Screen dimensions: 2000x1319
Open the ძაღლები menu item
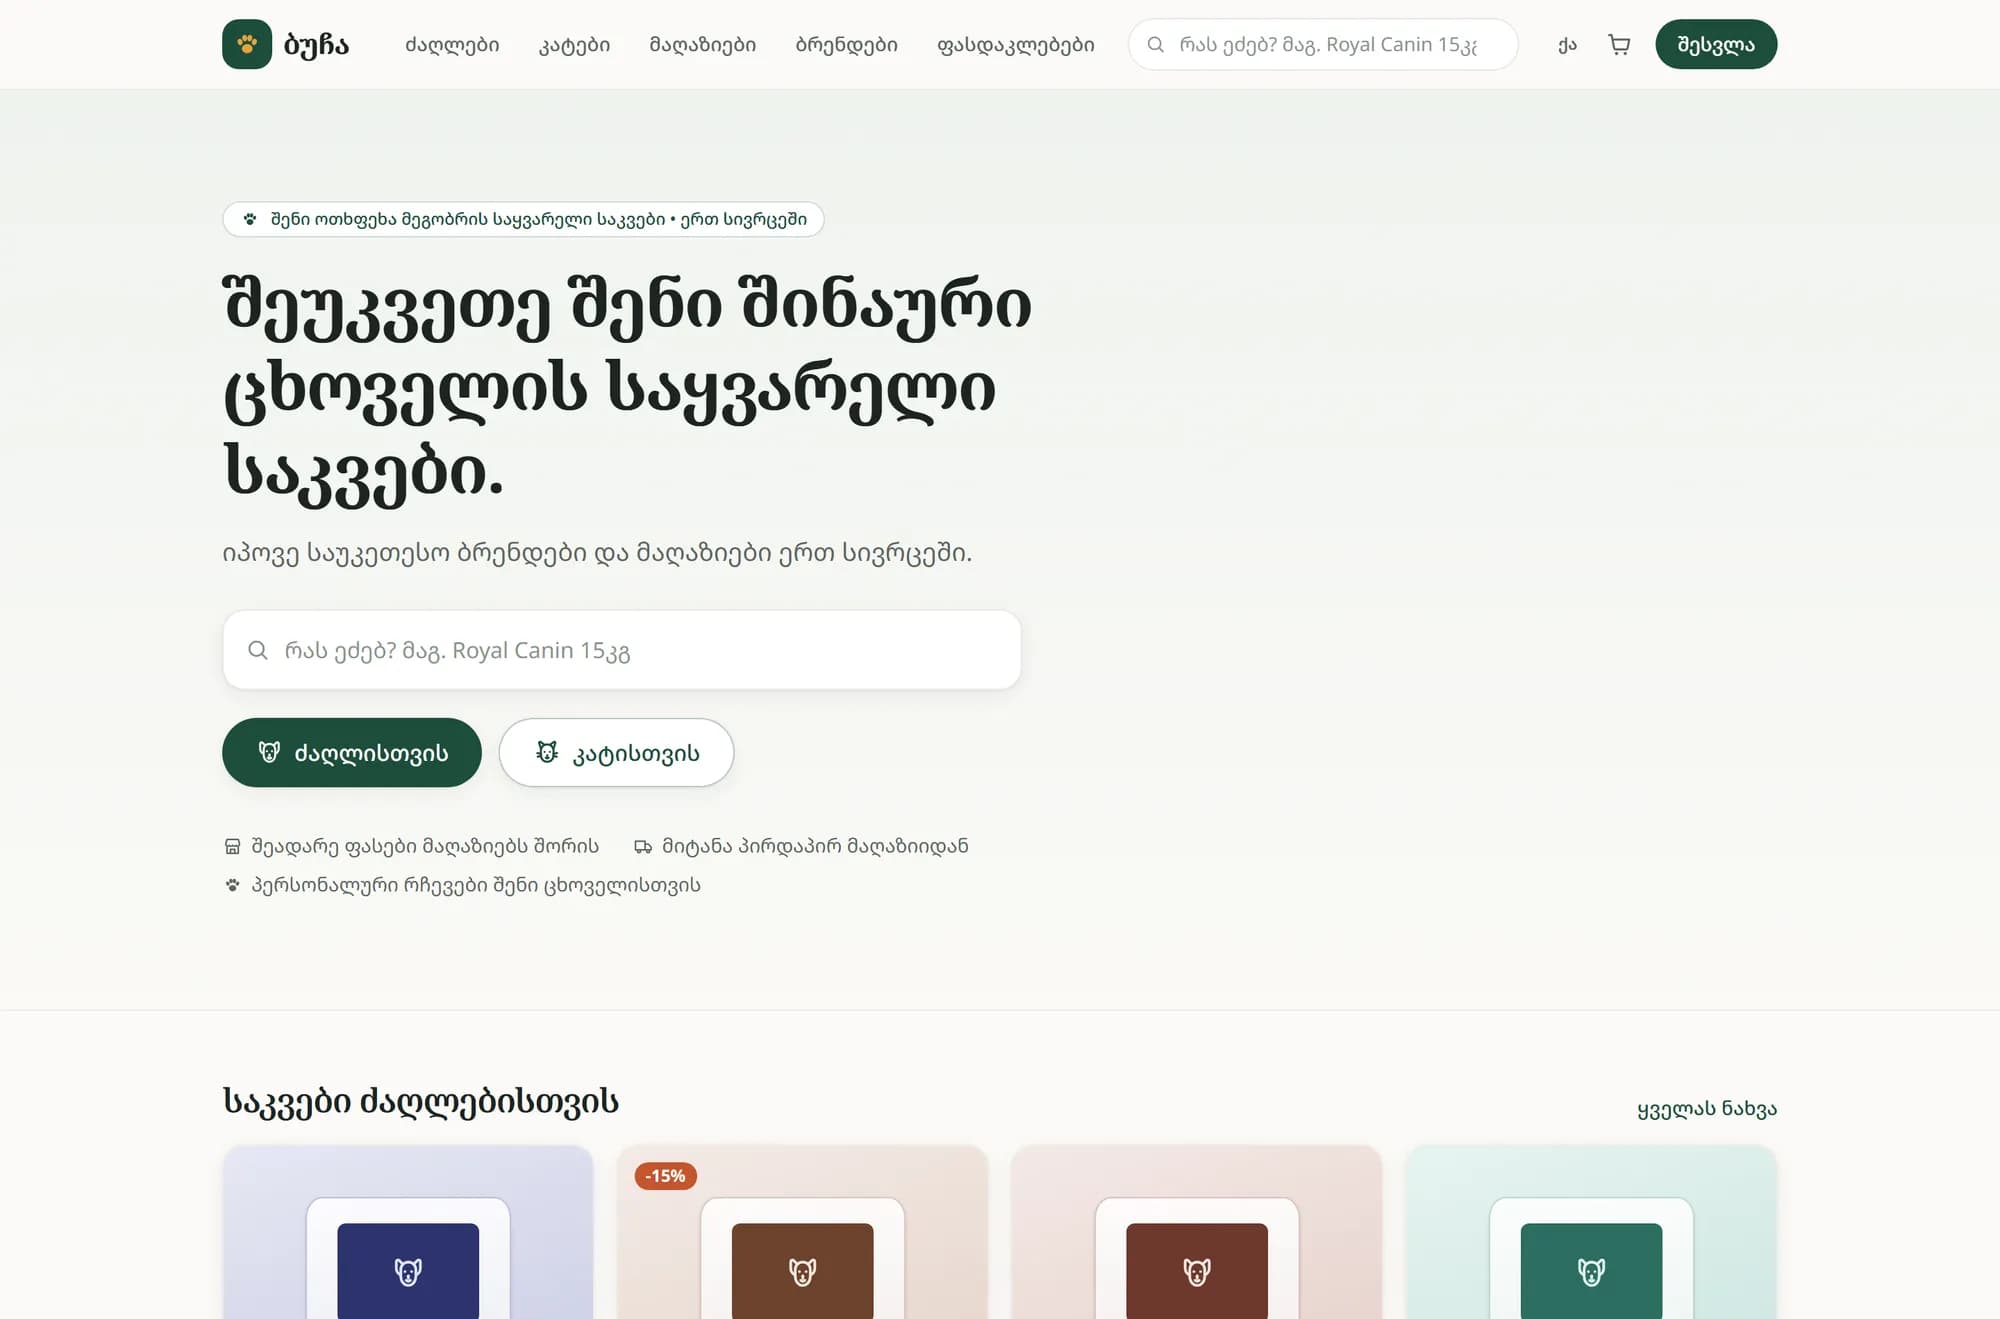click(x=452, y=44)
